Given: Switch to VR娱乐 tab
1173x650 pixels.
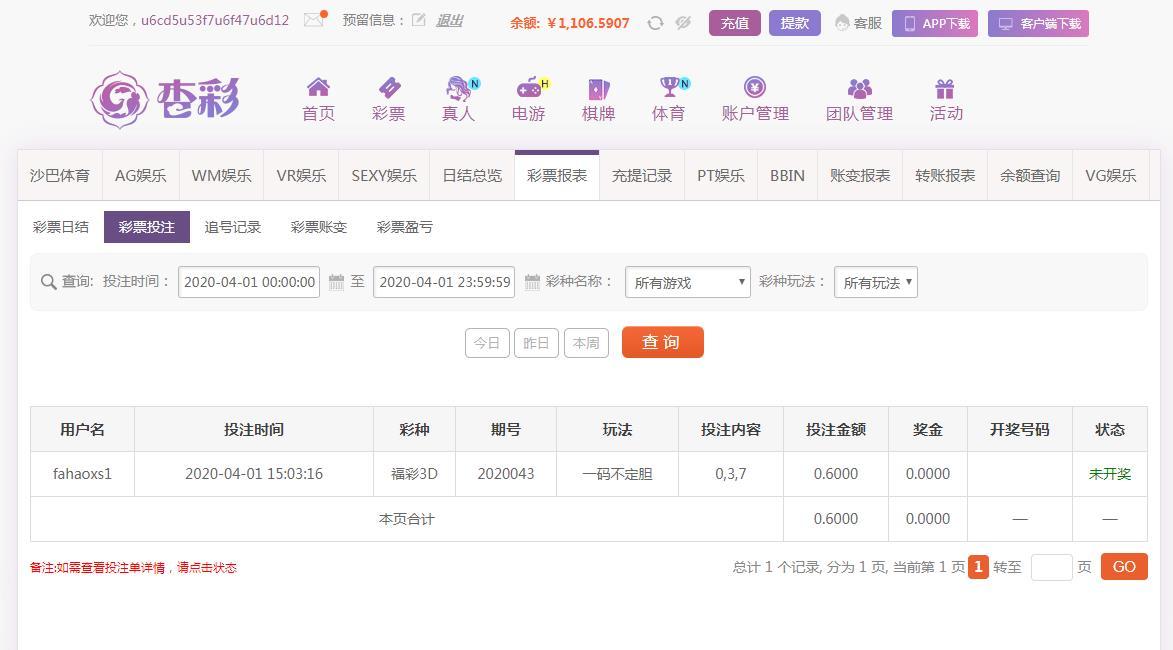Looking at the screenshot, I should coord(301,176).
